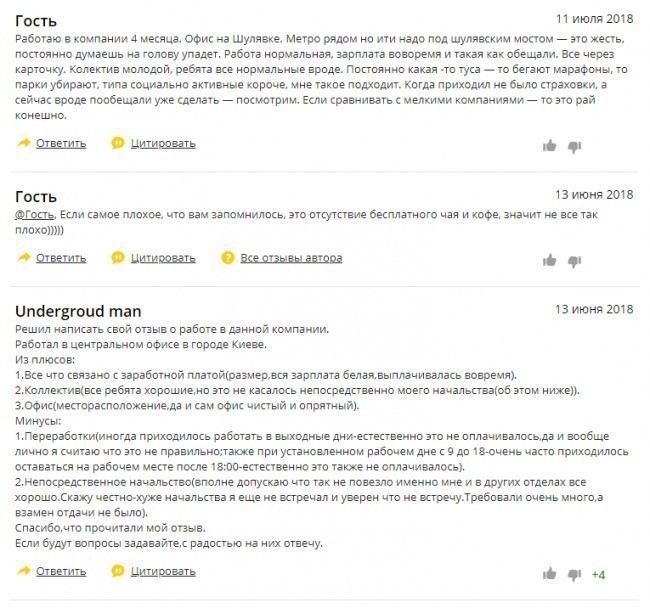Thumbs up the reply mentioning free tea and coffee
This screenshot has width=650, height=608.
[549, 260]
